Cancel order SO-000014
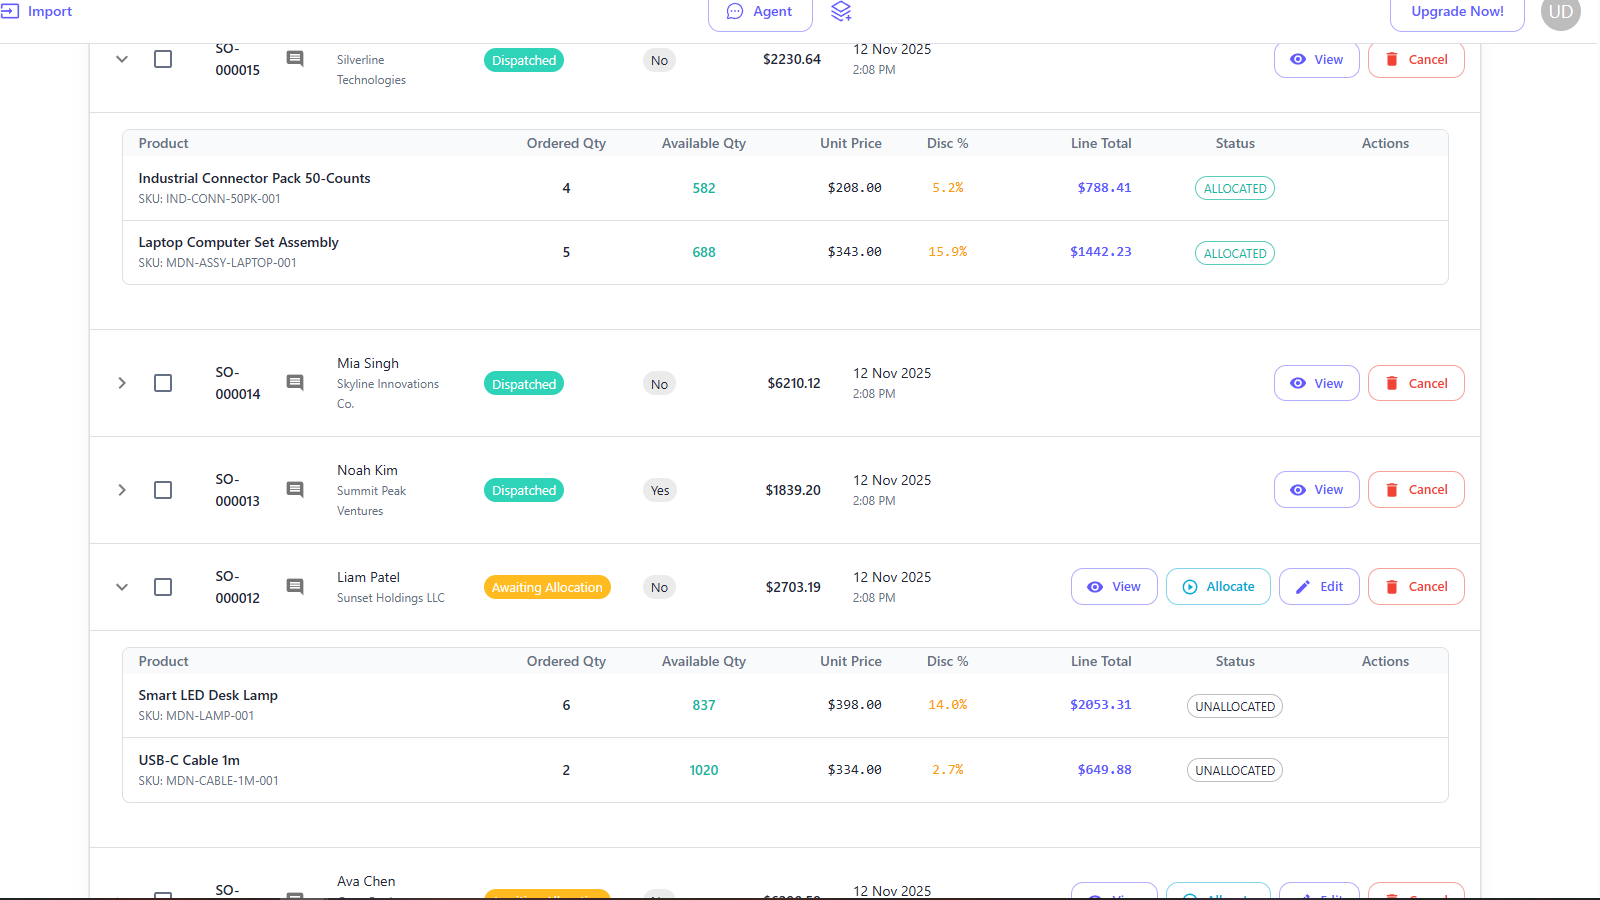The height and width of the screenshot is (900, 1600). coord(1416,383)
